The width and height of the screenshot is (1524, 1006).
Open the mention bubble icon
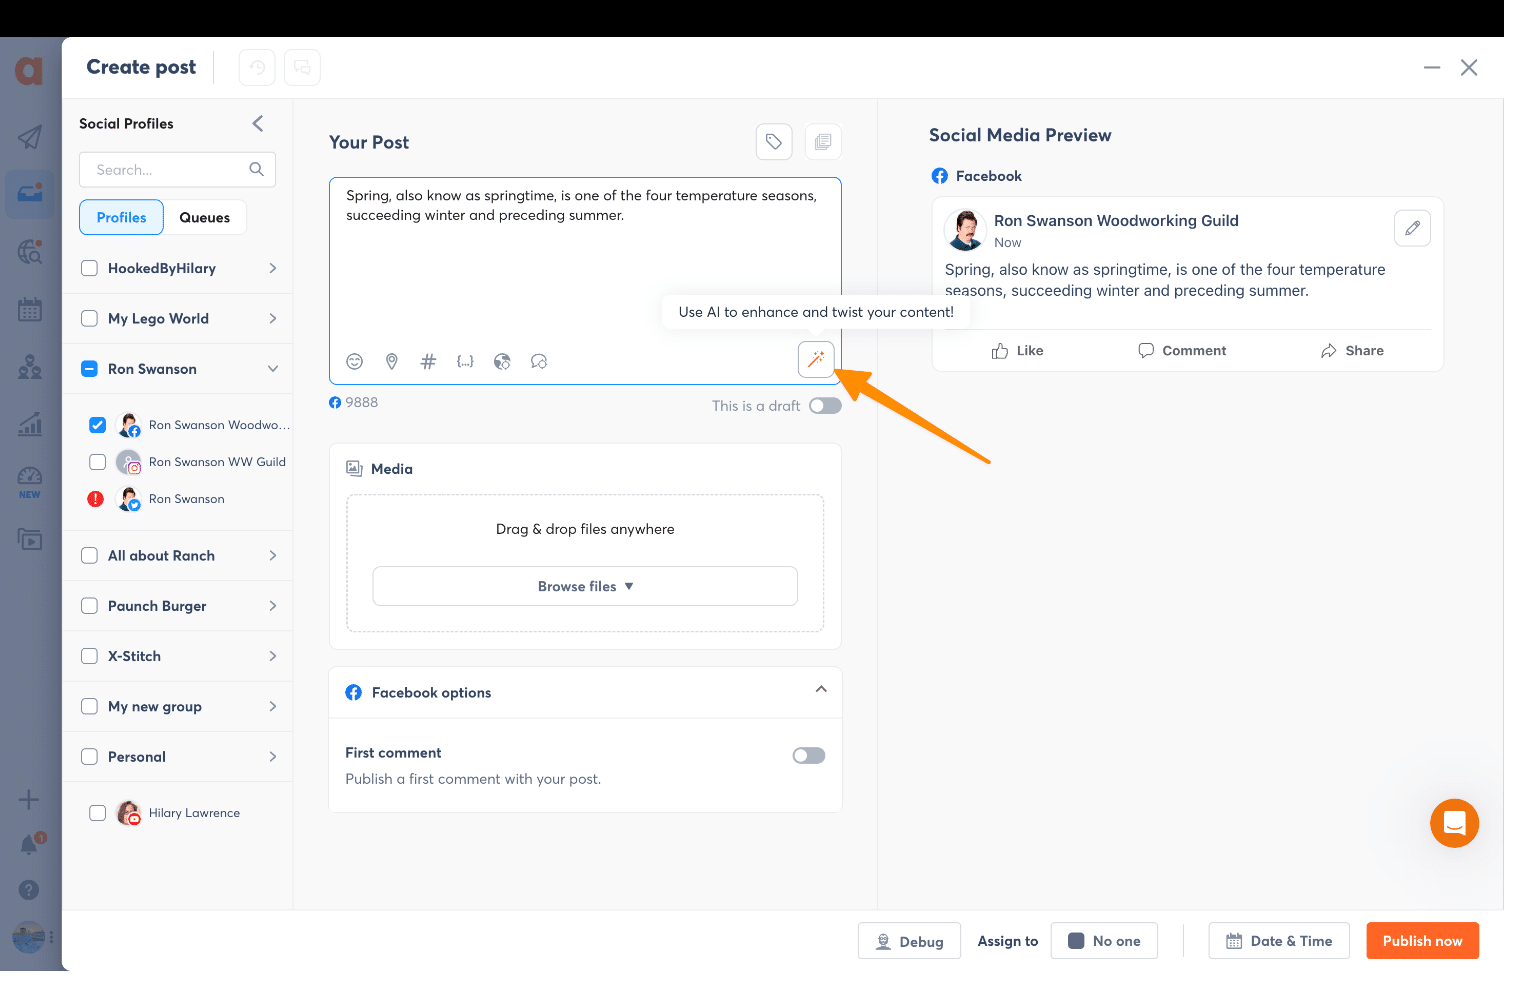(539, 362)
